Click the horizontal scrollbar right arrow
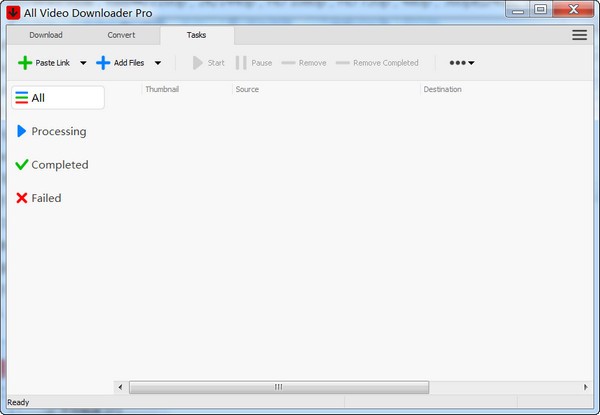Image resolution: width=600 pixels, height=415 pixels. 585,387
